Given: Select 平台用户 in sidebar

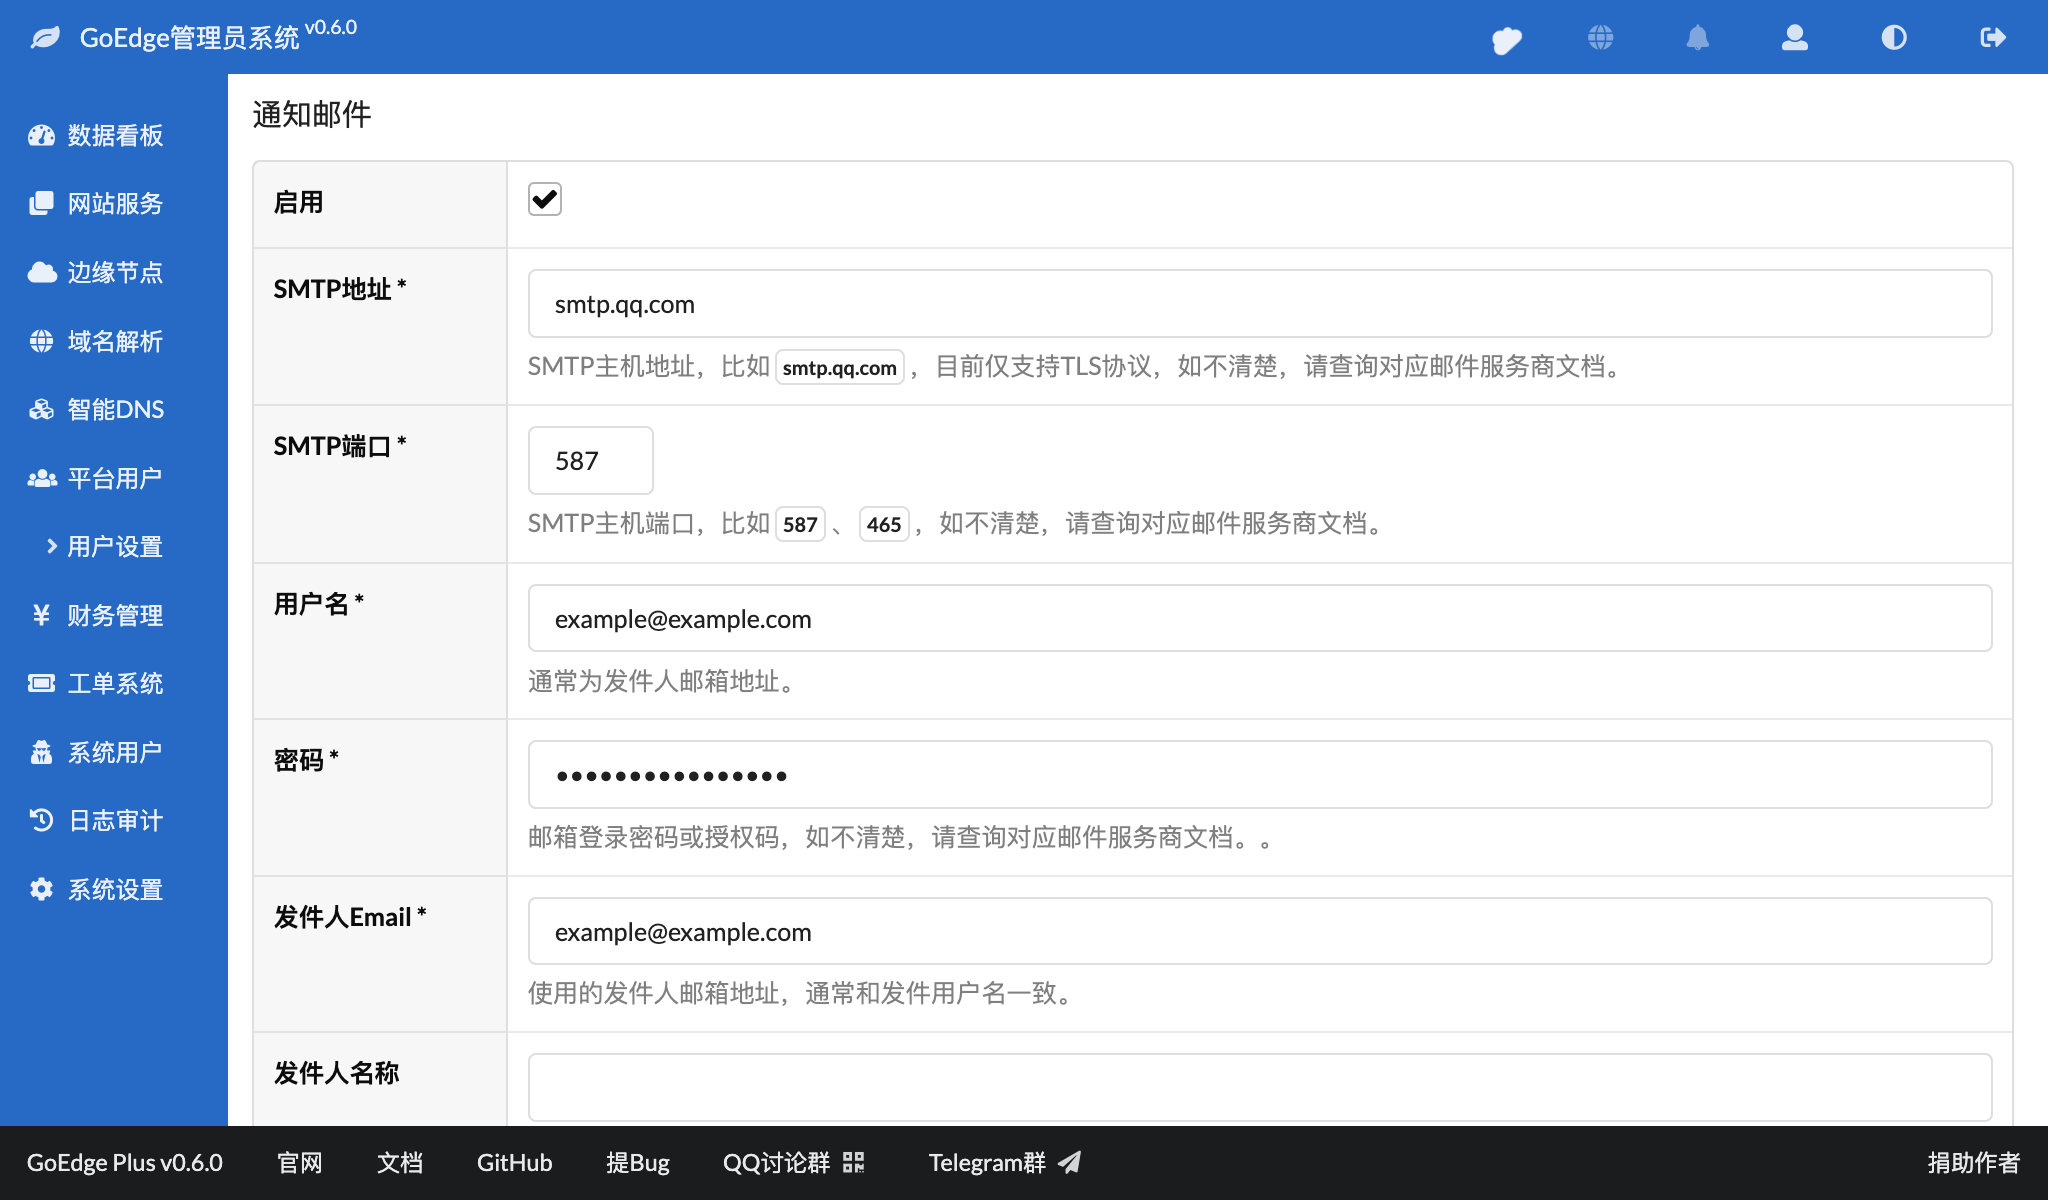Looking at the screenshot, I should coord(114,478).
